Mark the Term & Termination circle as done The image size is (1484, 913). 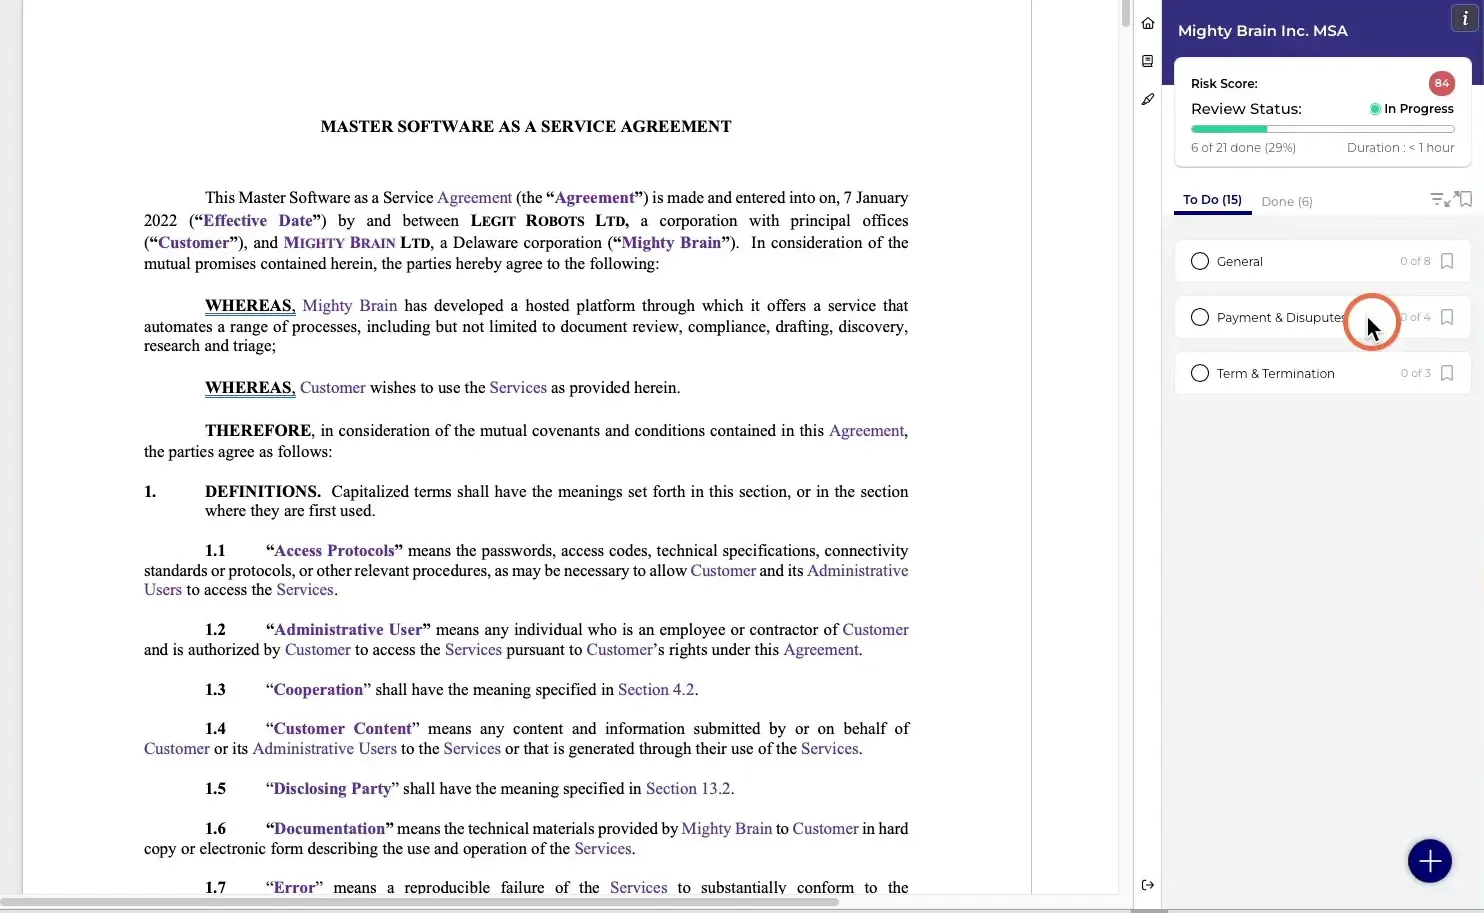click(1200, 373)
